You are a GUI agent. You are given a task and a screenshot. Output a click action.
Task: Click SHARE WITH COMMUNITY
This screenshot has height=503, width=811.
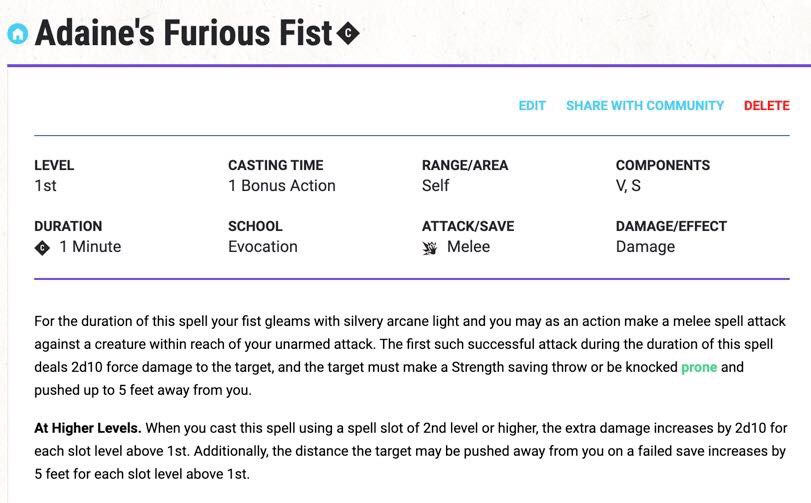[x=644, y=106]
